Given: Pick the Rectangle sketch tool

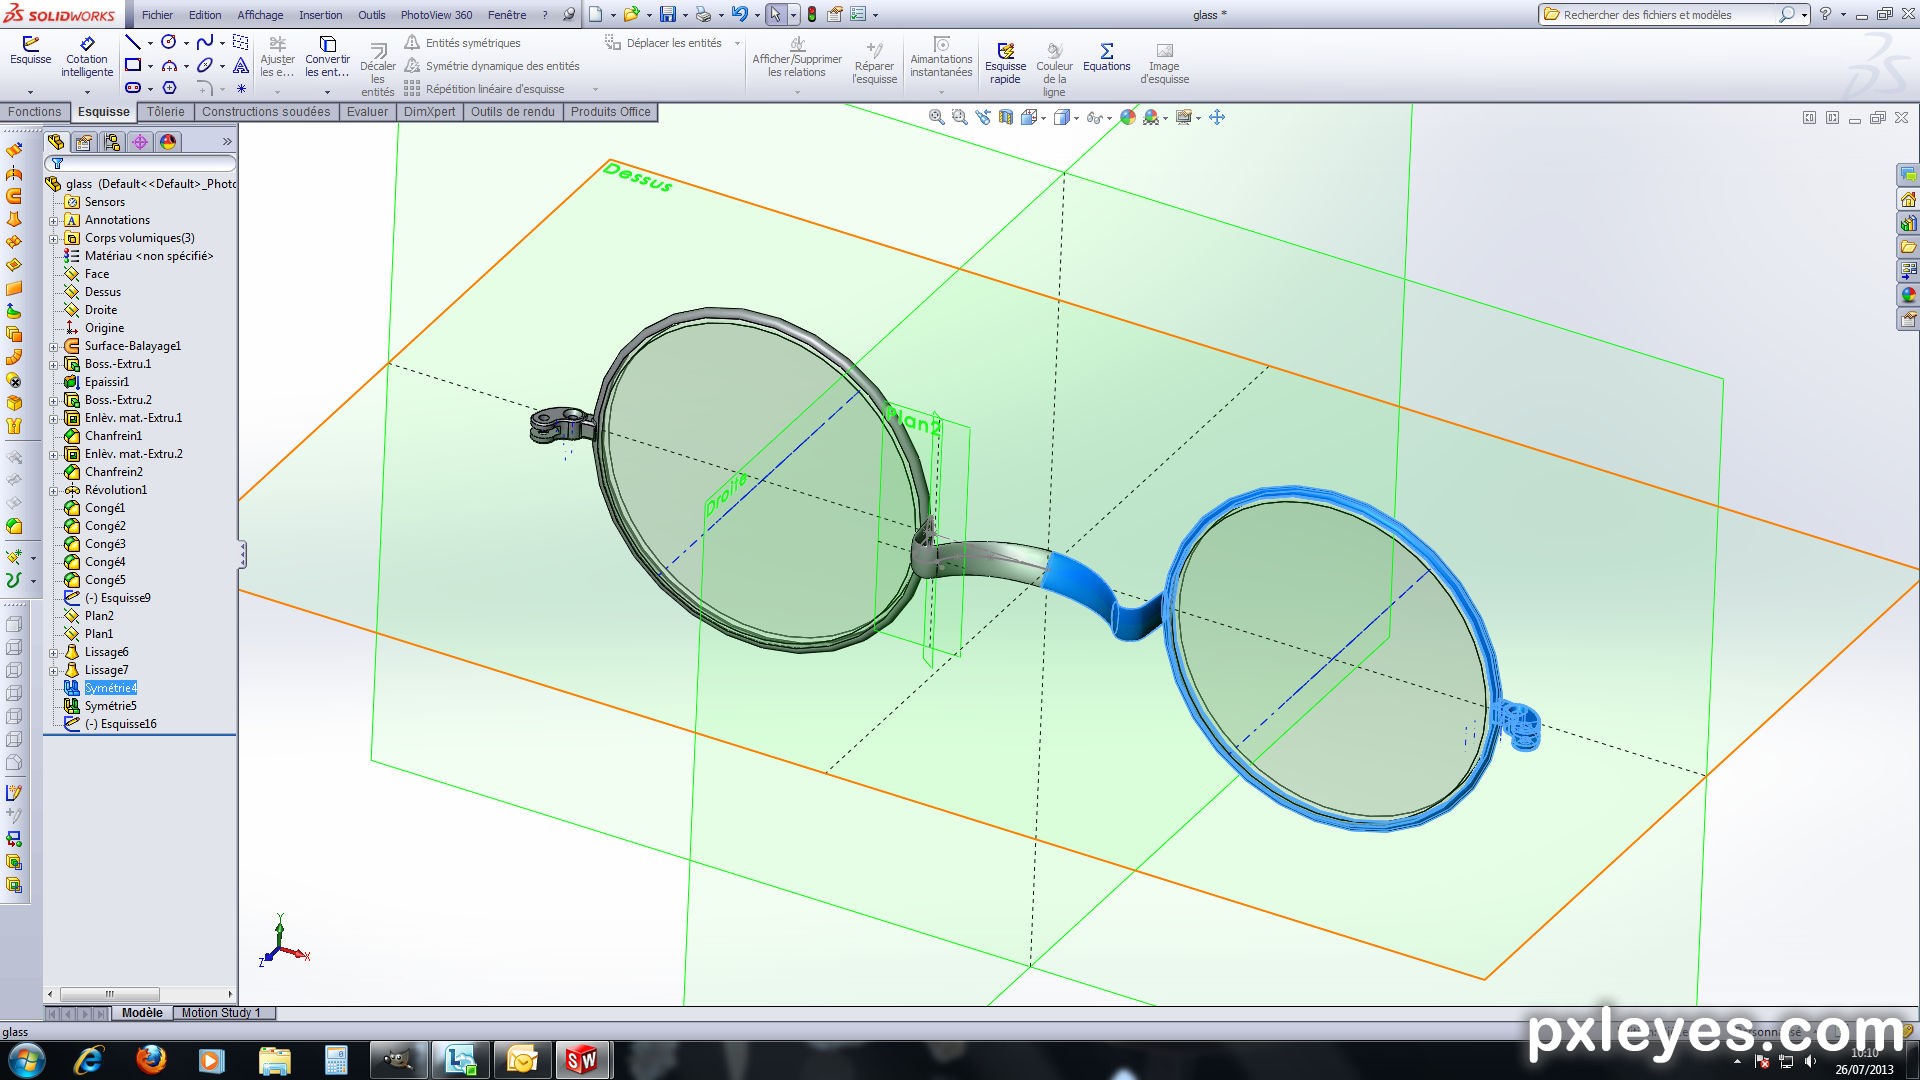Looking at the screenshot, I should pos(132,65).
